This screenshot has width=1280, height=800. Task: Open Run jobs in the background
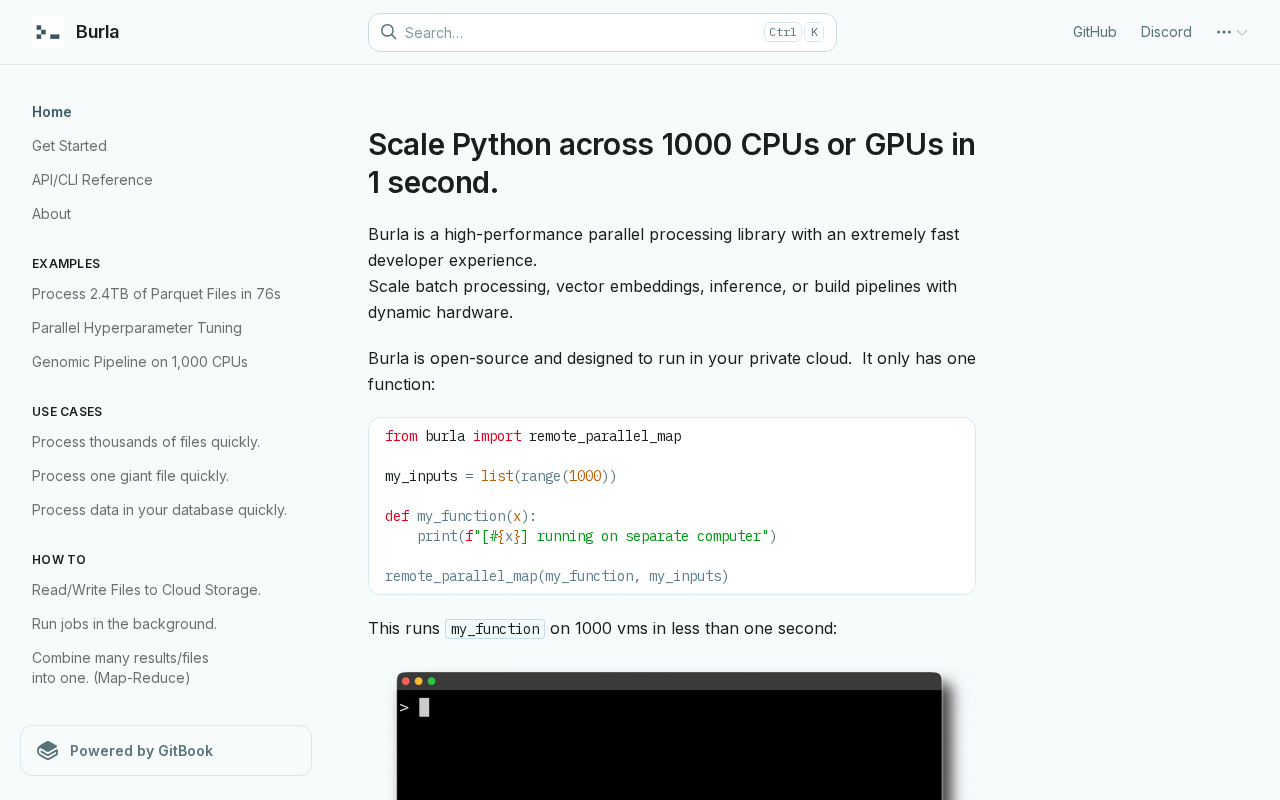pos(124,624)
